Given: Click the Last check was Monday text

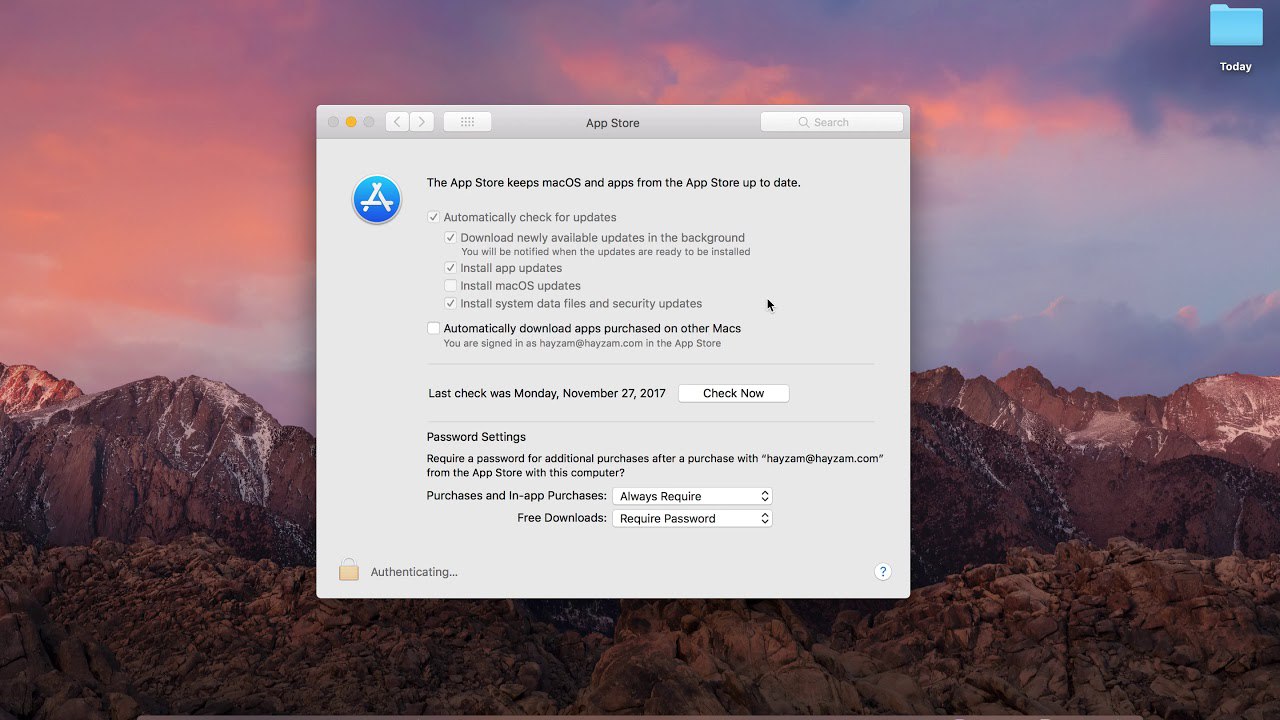Looking at the screenshot, I should click(x=547, y=393).
